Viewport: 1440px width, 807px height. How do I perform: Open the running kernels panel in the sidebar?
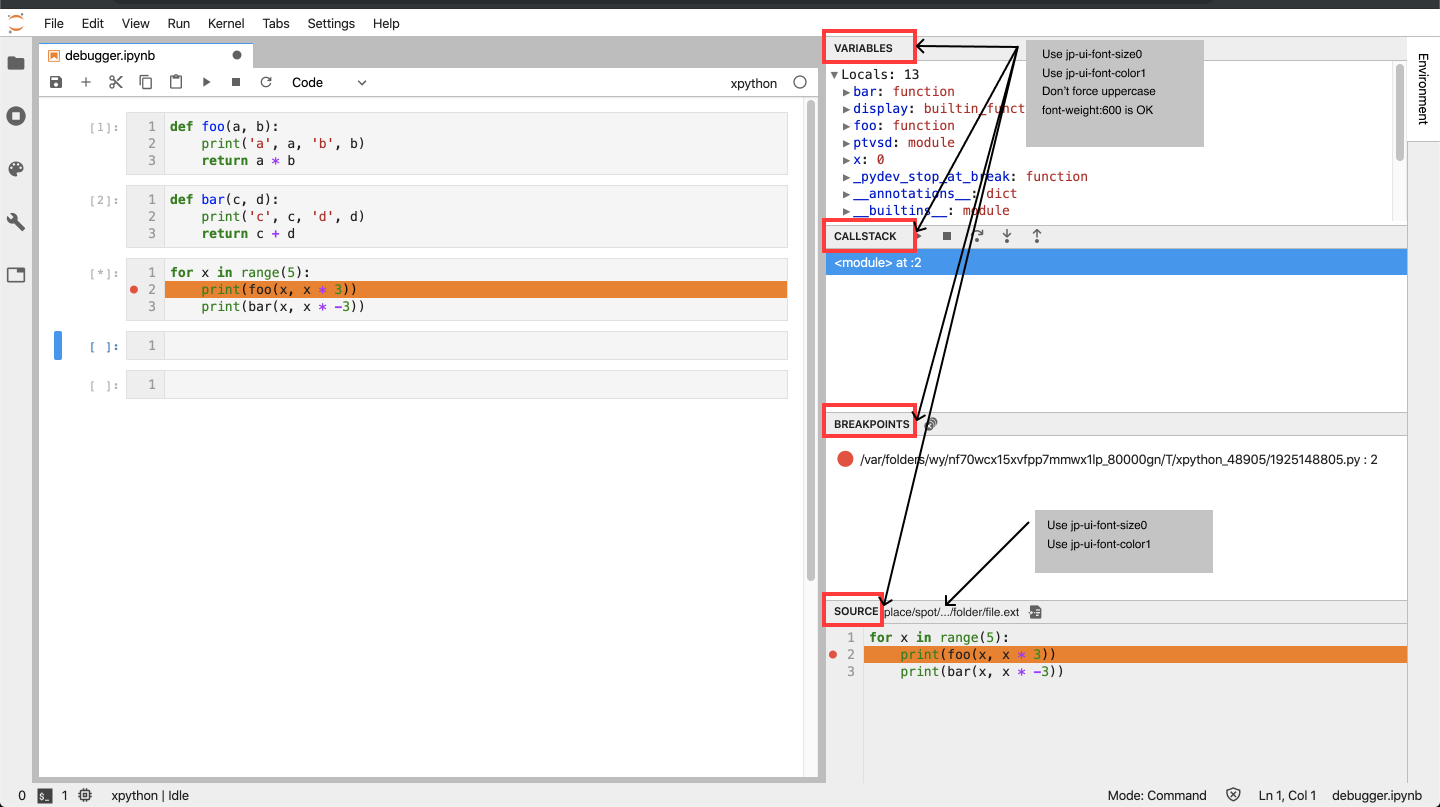click(16, 116)
